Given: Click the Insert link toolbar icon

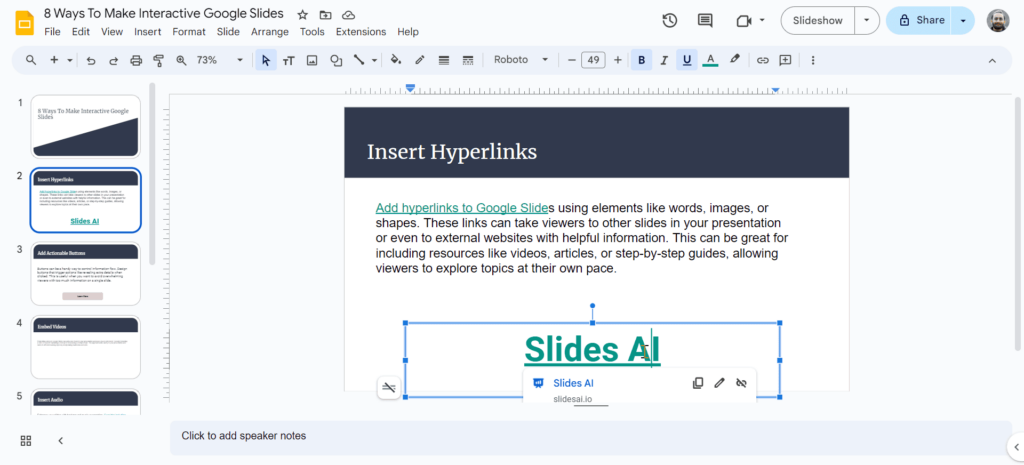Looking at the screenshot, I should pos(762,60).
